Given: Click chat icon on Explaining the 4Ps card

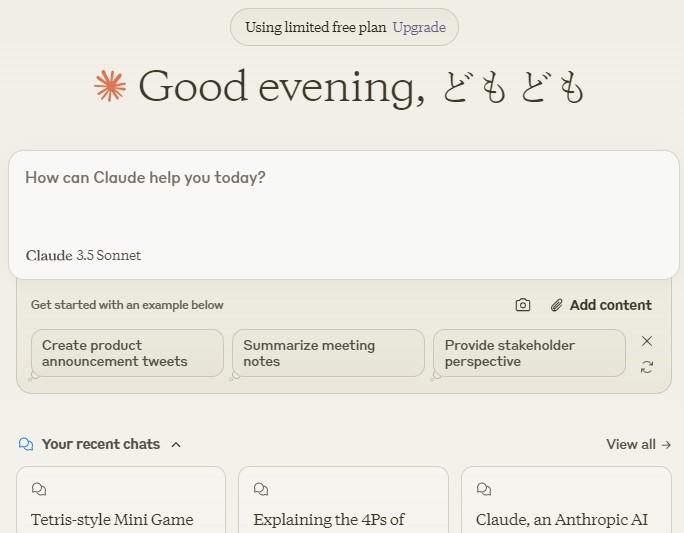Looking at the screenshot, I should pyautogui.click(x=261, y=489).
